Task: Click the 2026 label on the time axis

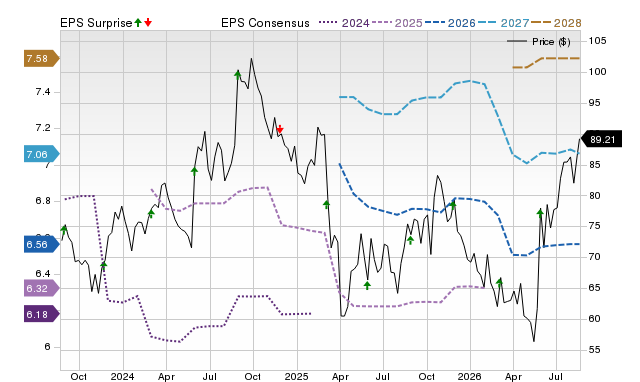Action: pos(470,376)
